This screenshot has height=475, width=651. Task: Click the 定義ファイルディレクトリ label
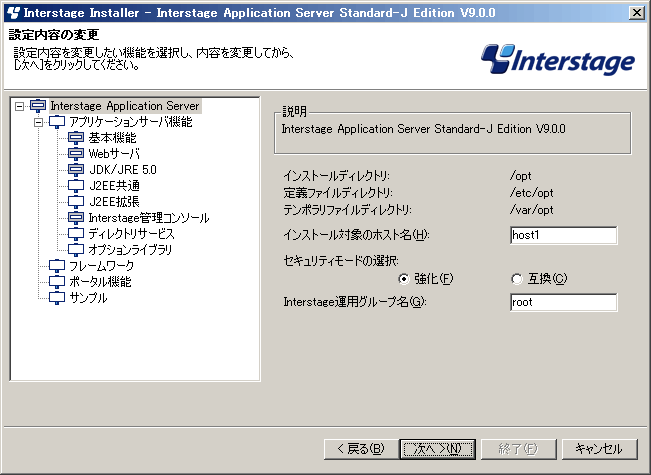(338, 193)
